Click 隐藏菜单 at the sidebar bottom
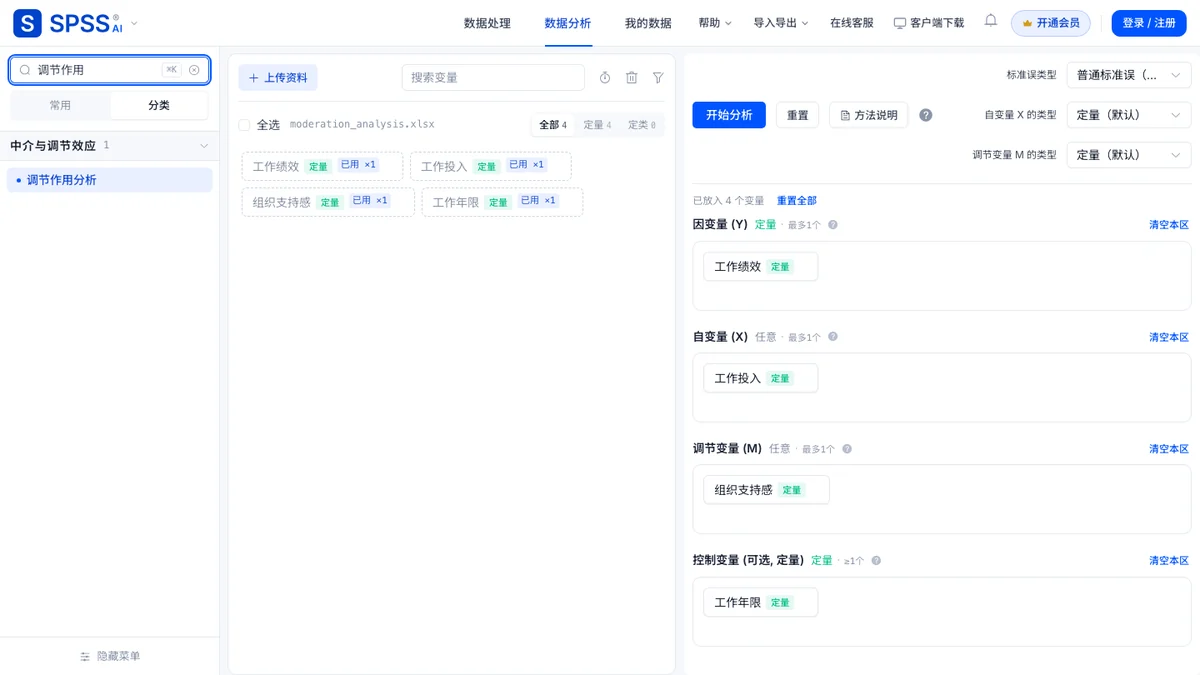The image size is (1200, 675). (110, 657)
